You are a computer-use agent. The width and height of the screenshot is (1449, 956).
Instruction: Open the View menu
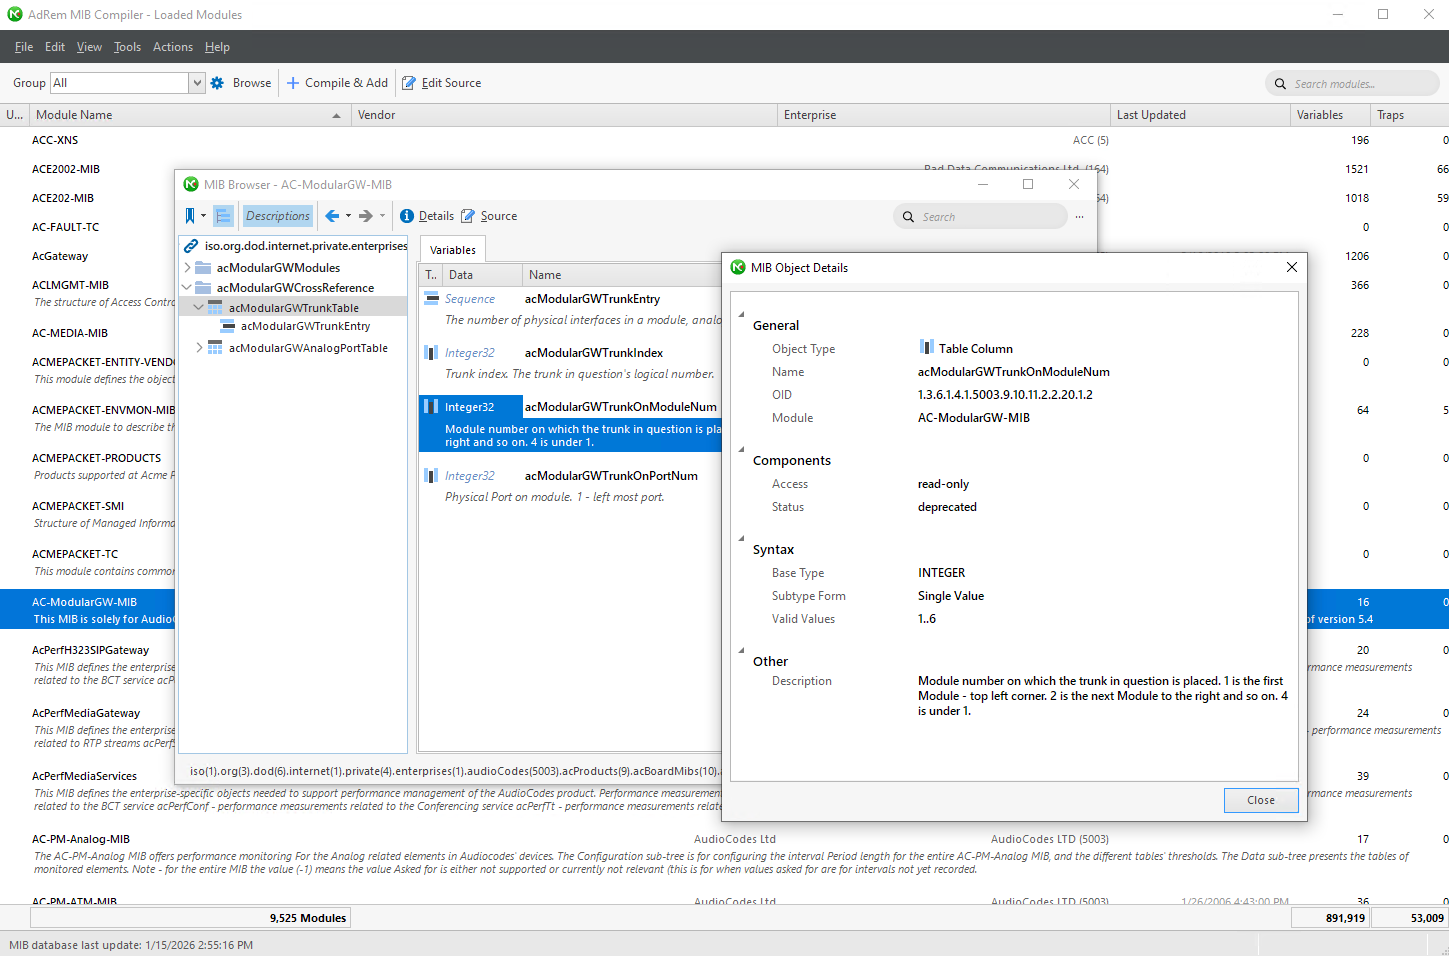(89, 47)
